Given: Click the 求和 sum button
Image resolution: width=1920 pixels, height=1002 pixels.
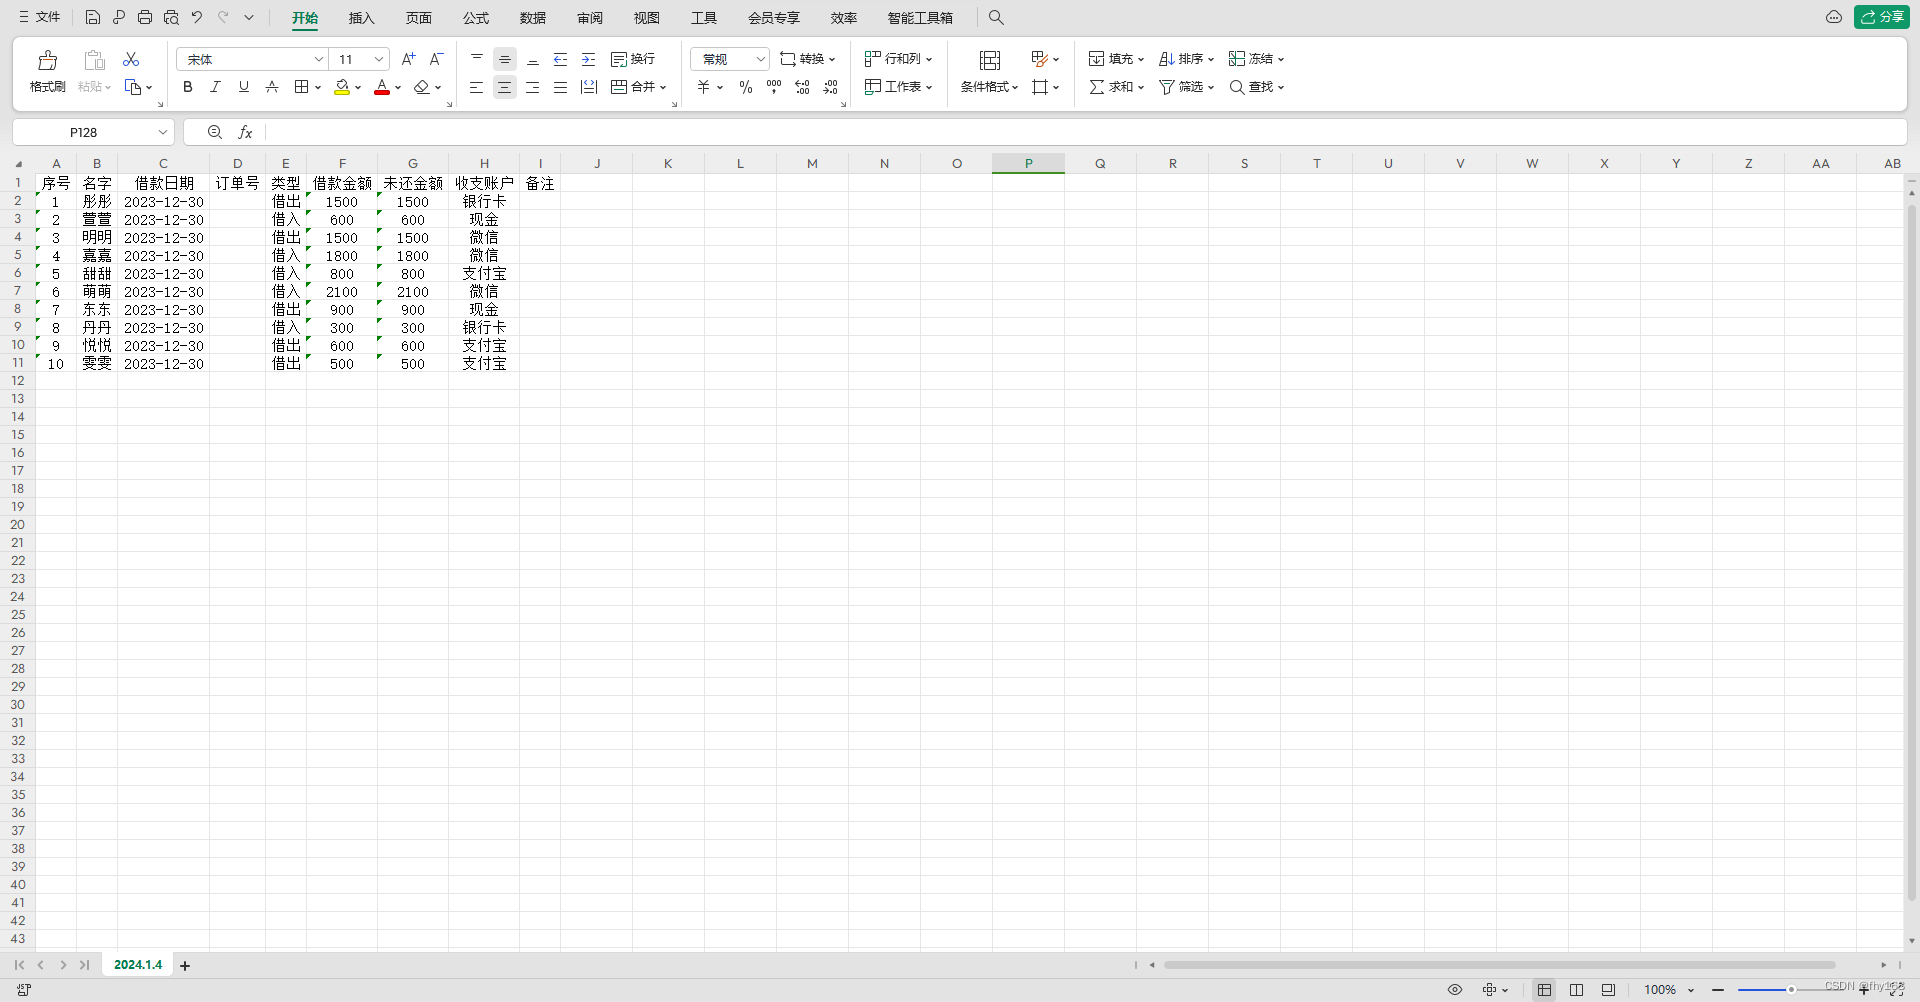Looking at the screenshot, I should click(x=1116, y=87).
